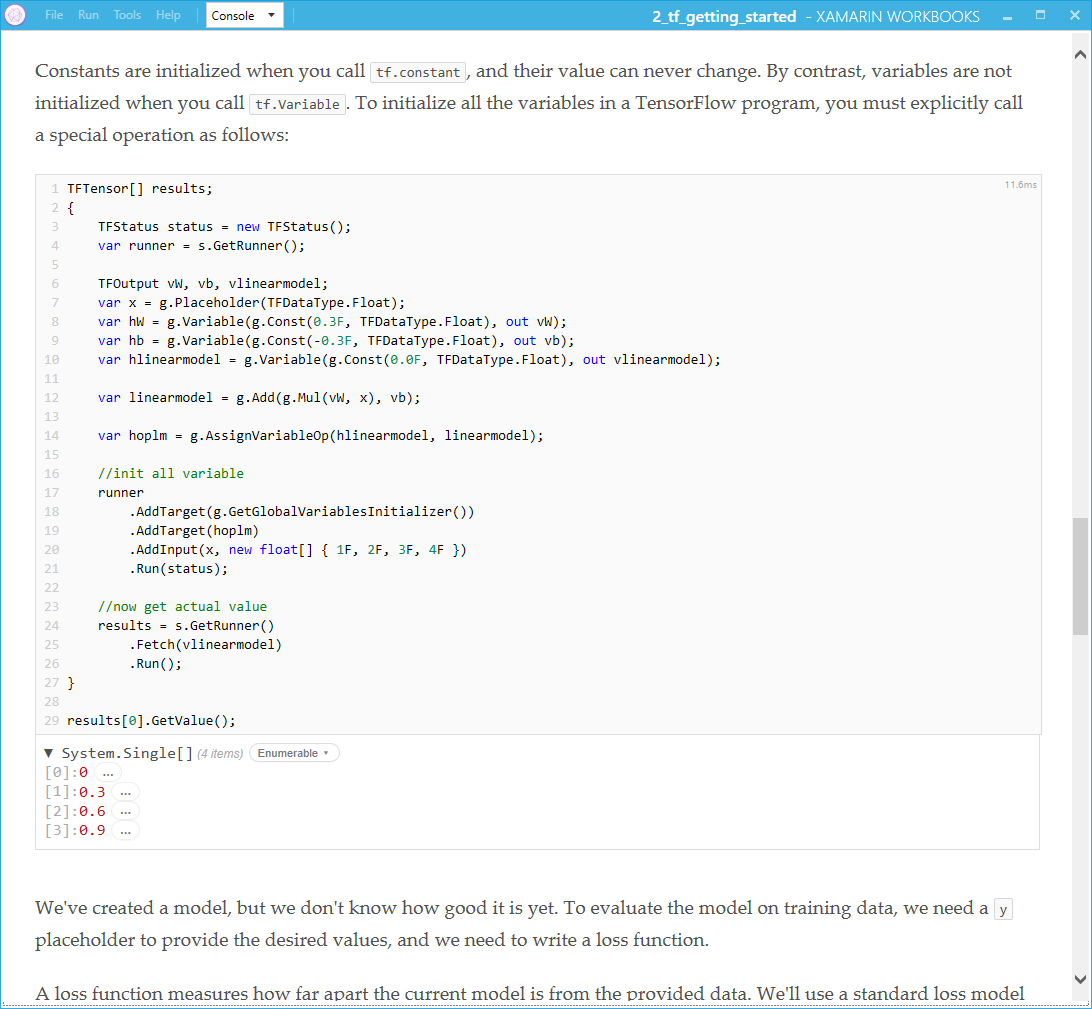Viewport: 1092px width, 1009px height.
Task: Click the tf.Variable inline code
Action: click(x=297, y=104)
